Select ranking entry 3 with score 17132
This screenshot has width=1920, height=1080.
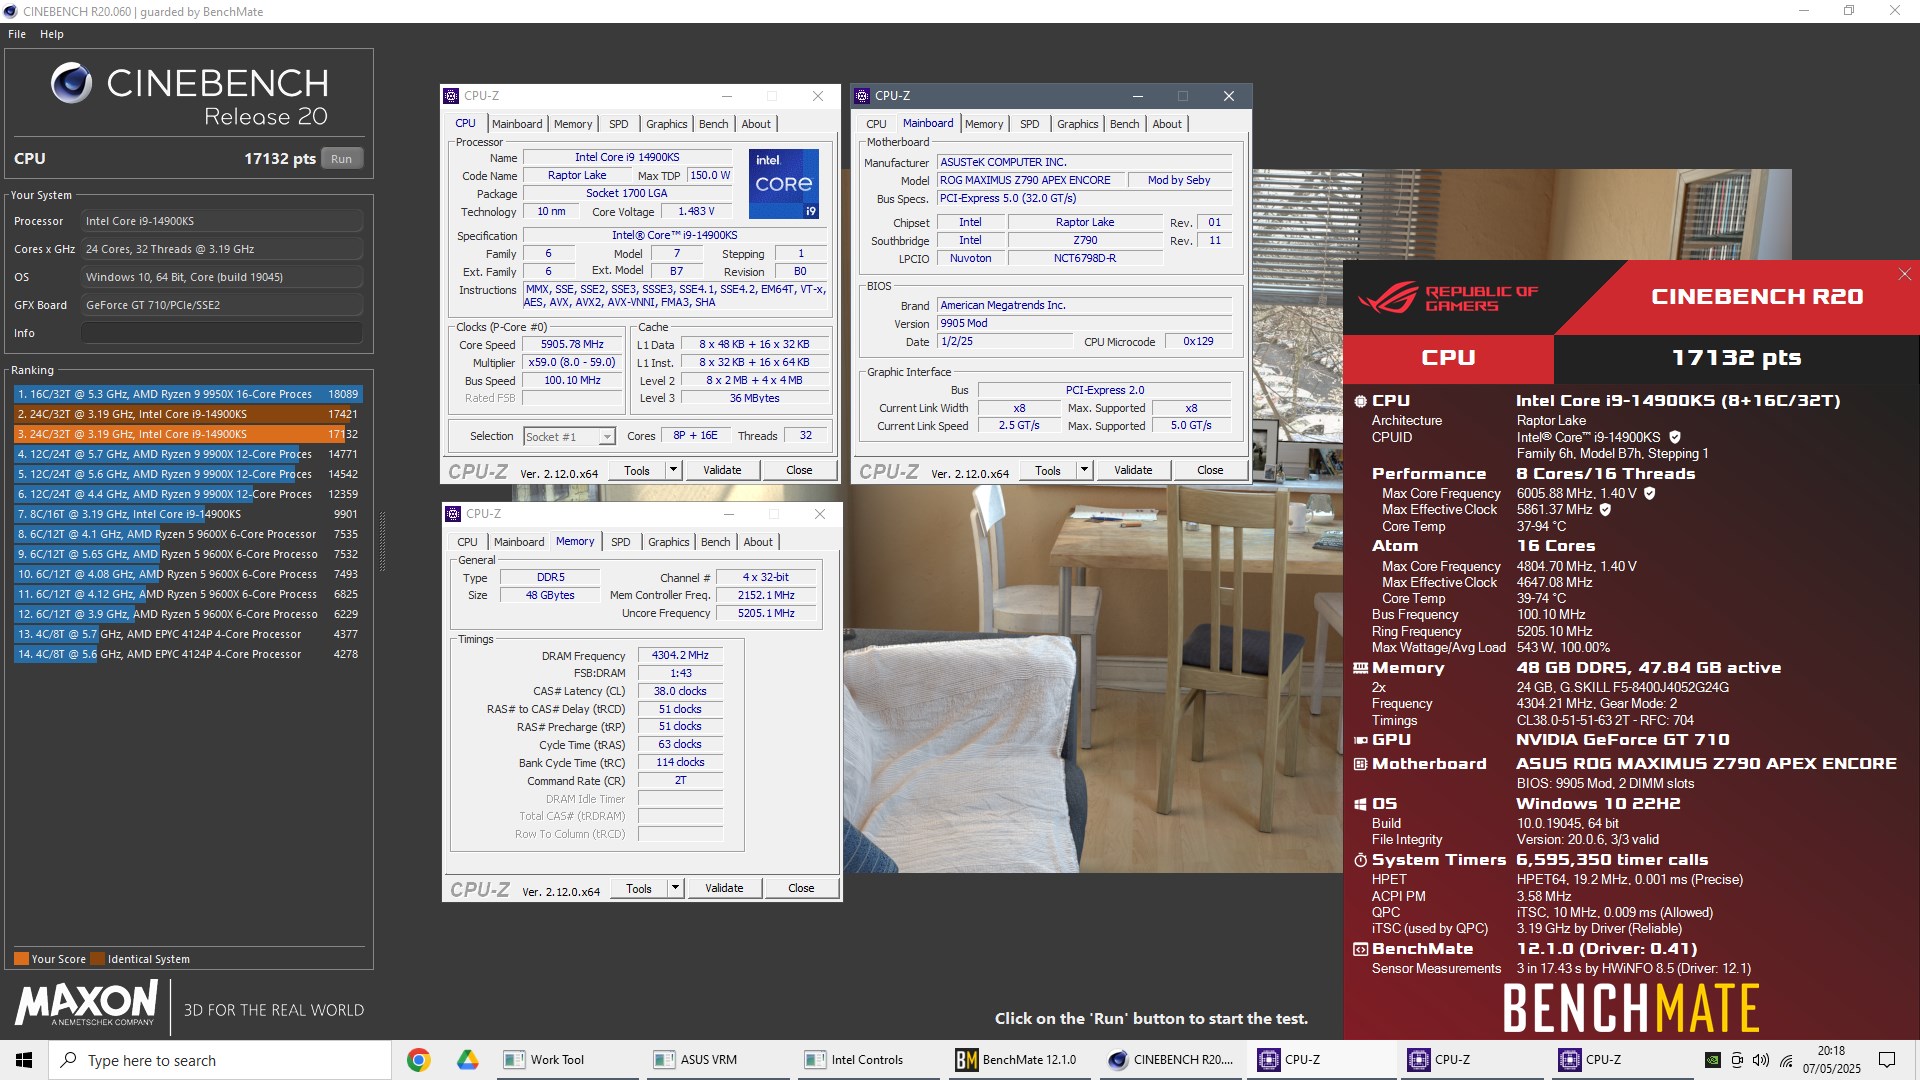click(x=187, y=434)
